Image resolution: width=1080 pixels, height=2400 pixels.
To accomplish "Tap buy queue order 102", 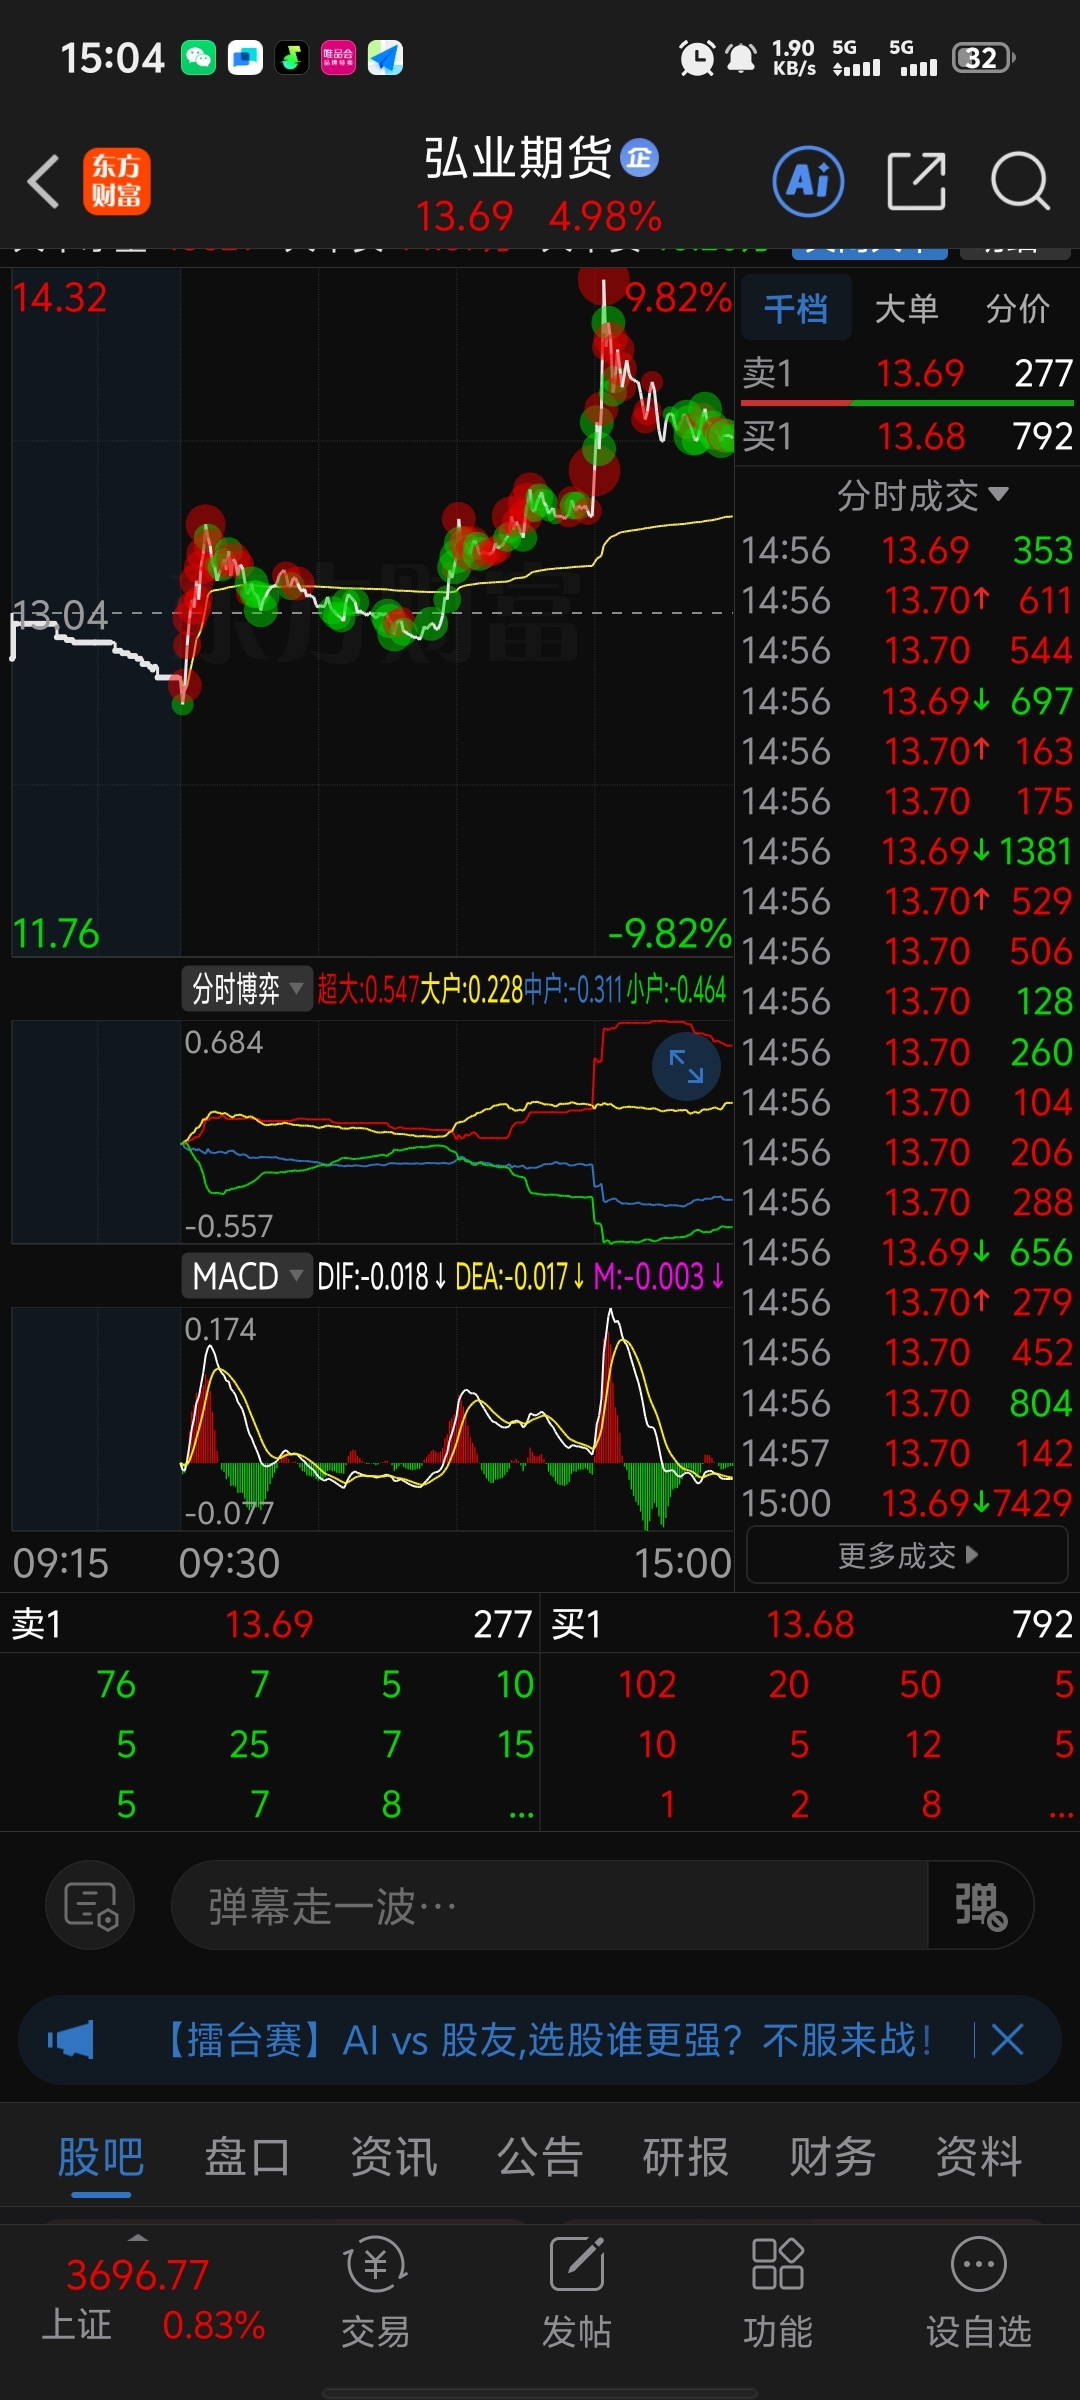I will (x=647, y=1685).
